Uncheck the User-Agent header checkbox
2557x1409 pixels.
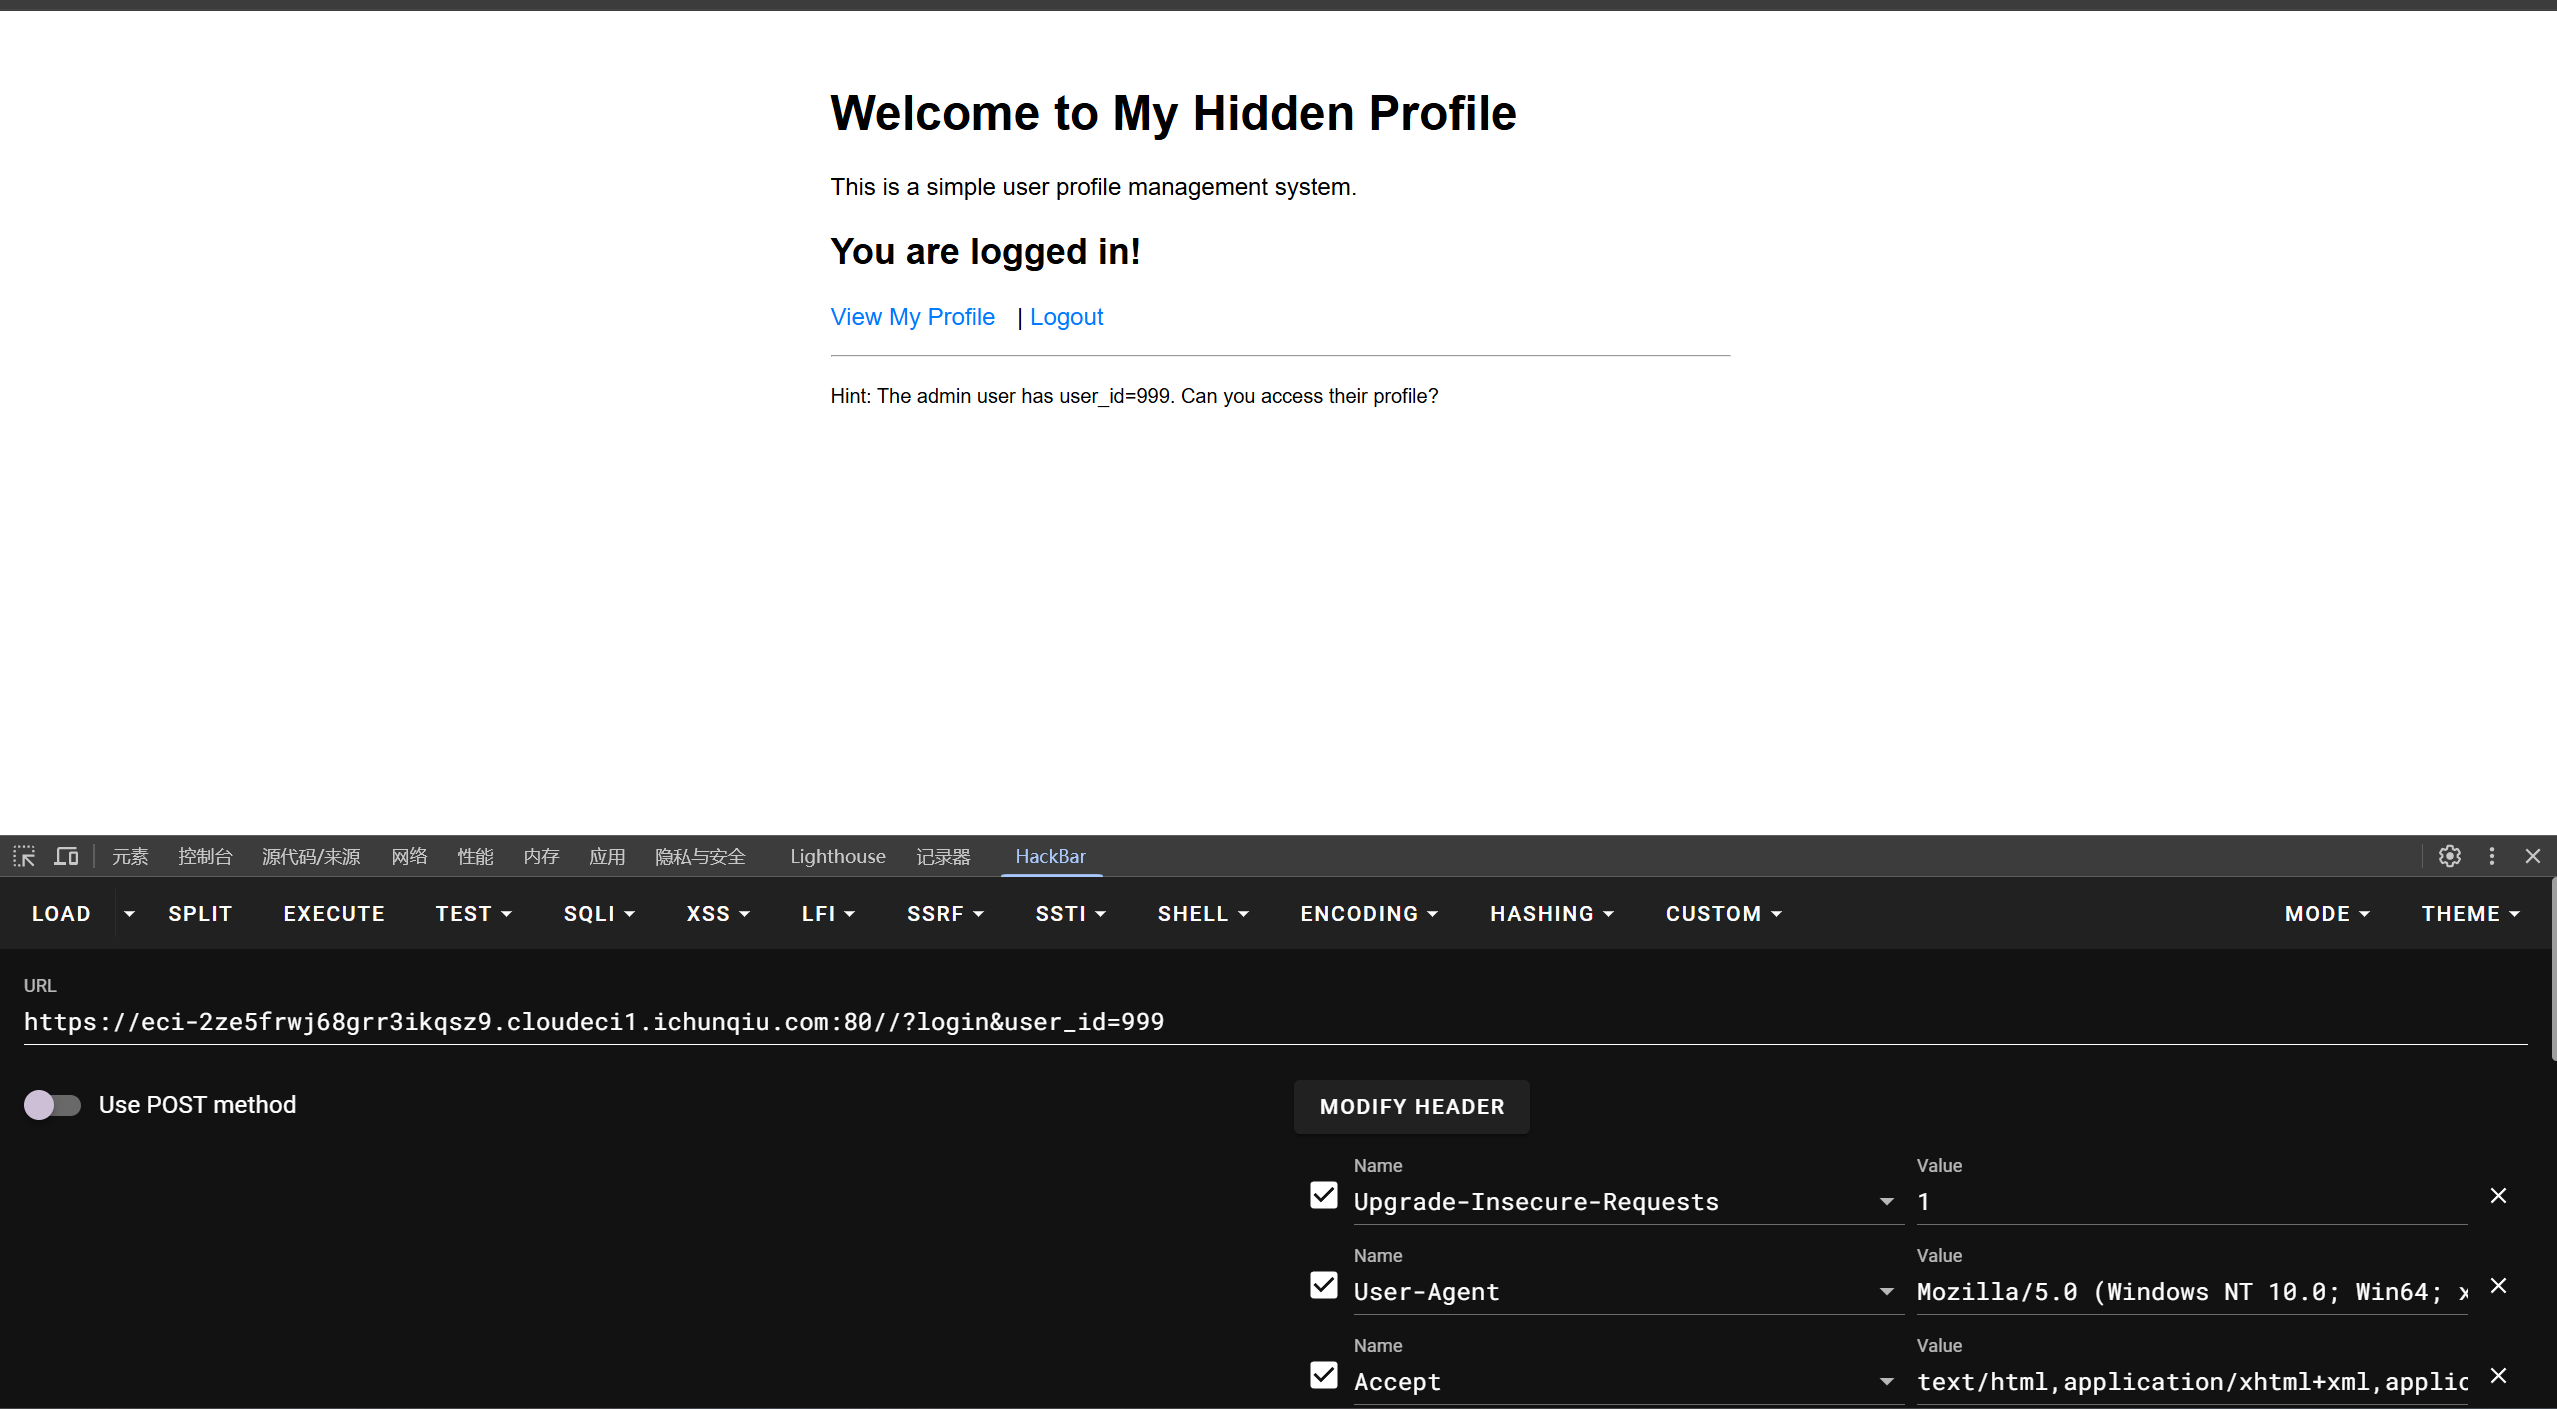pos(1324,1286)
